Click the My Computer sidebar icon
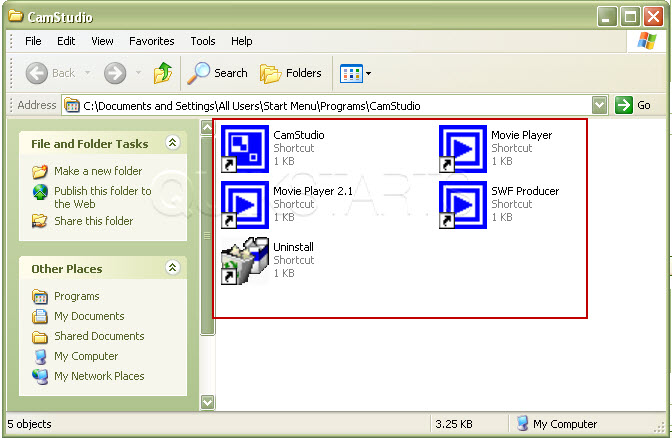The image size is (672, 438). tap(41, 357)
